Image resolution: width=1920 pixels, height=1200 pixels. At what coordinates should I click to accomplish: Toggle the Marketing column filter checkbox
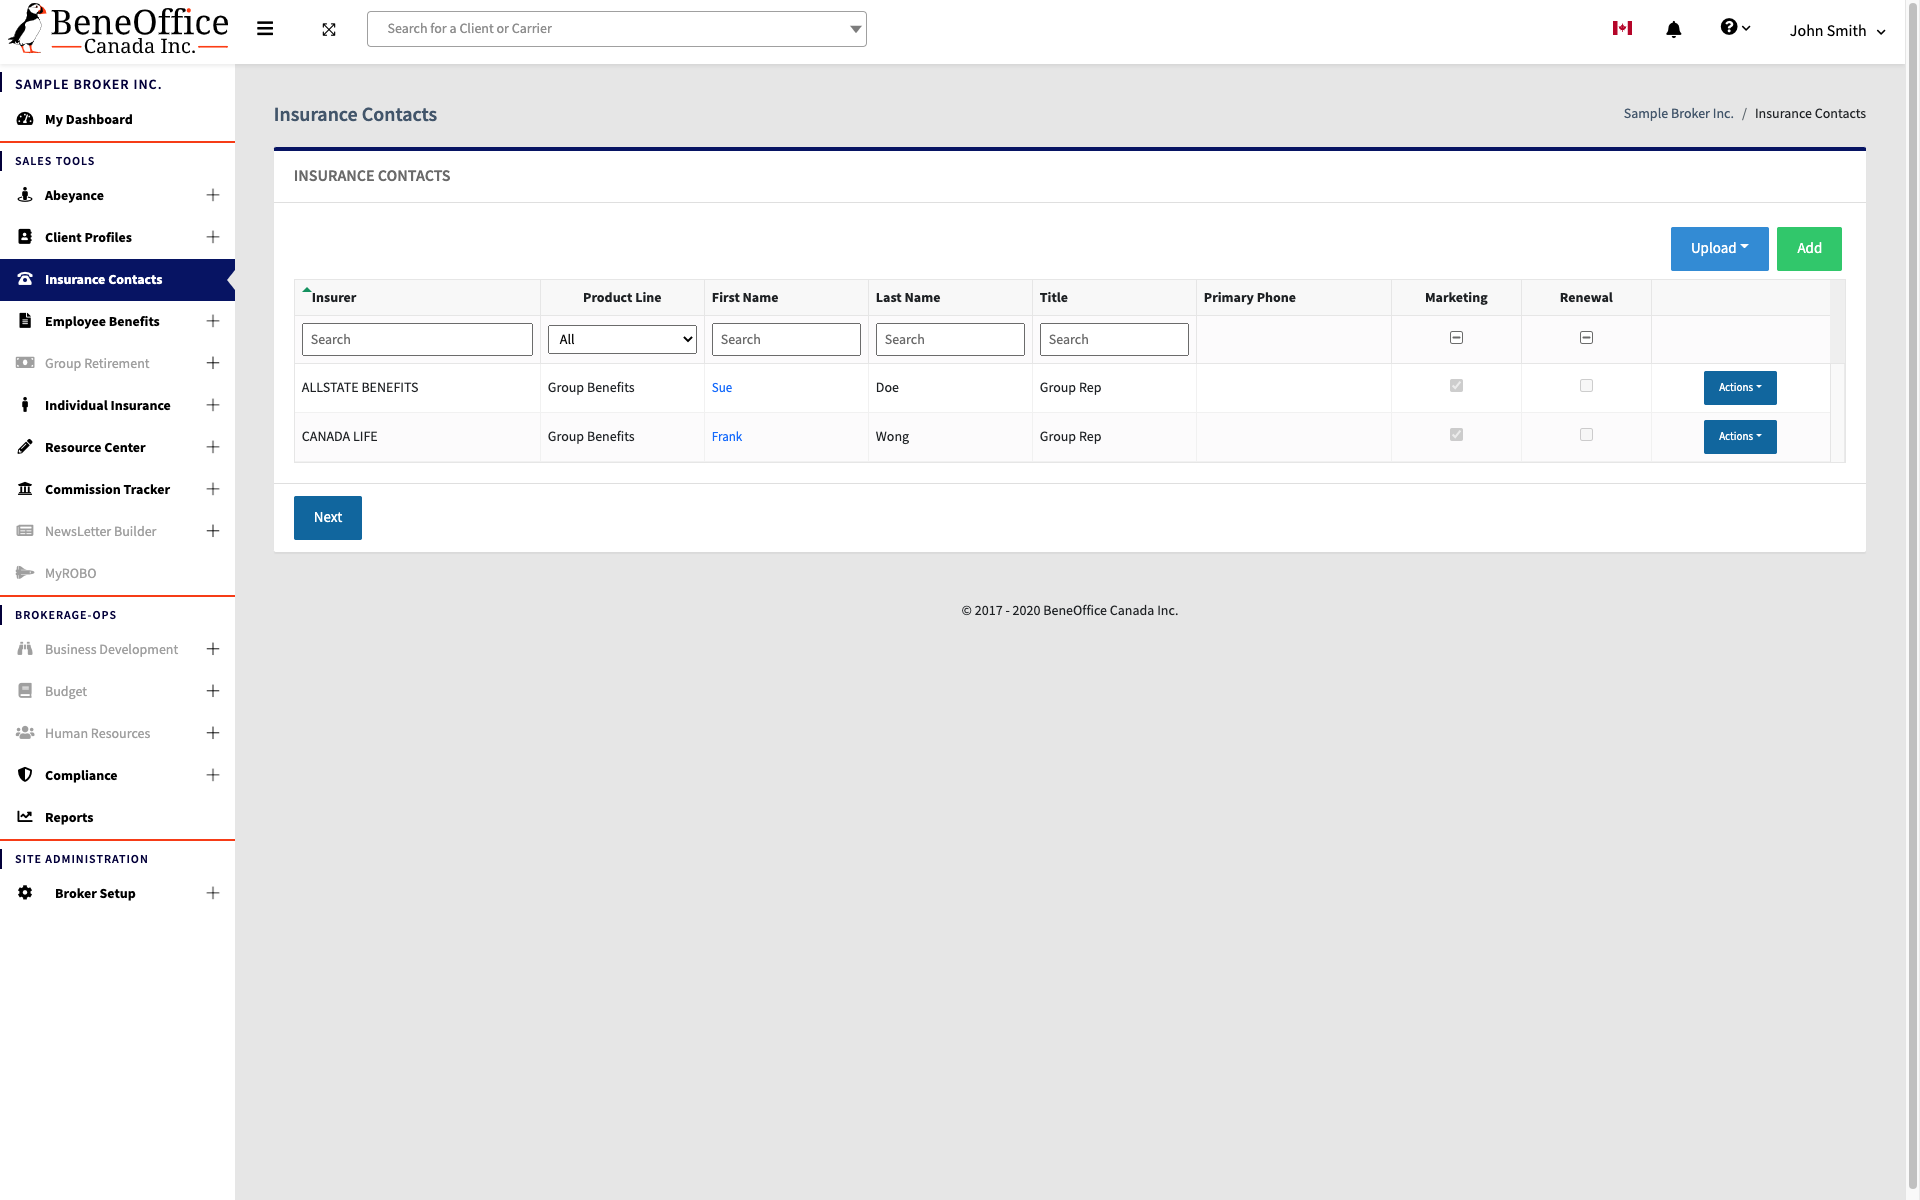pos(1456,338)
